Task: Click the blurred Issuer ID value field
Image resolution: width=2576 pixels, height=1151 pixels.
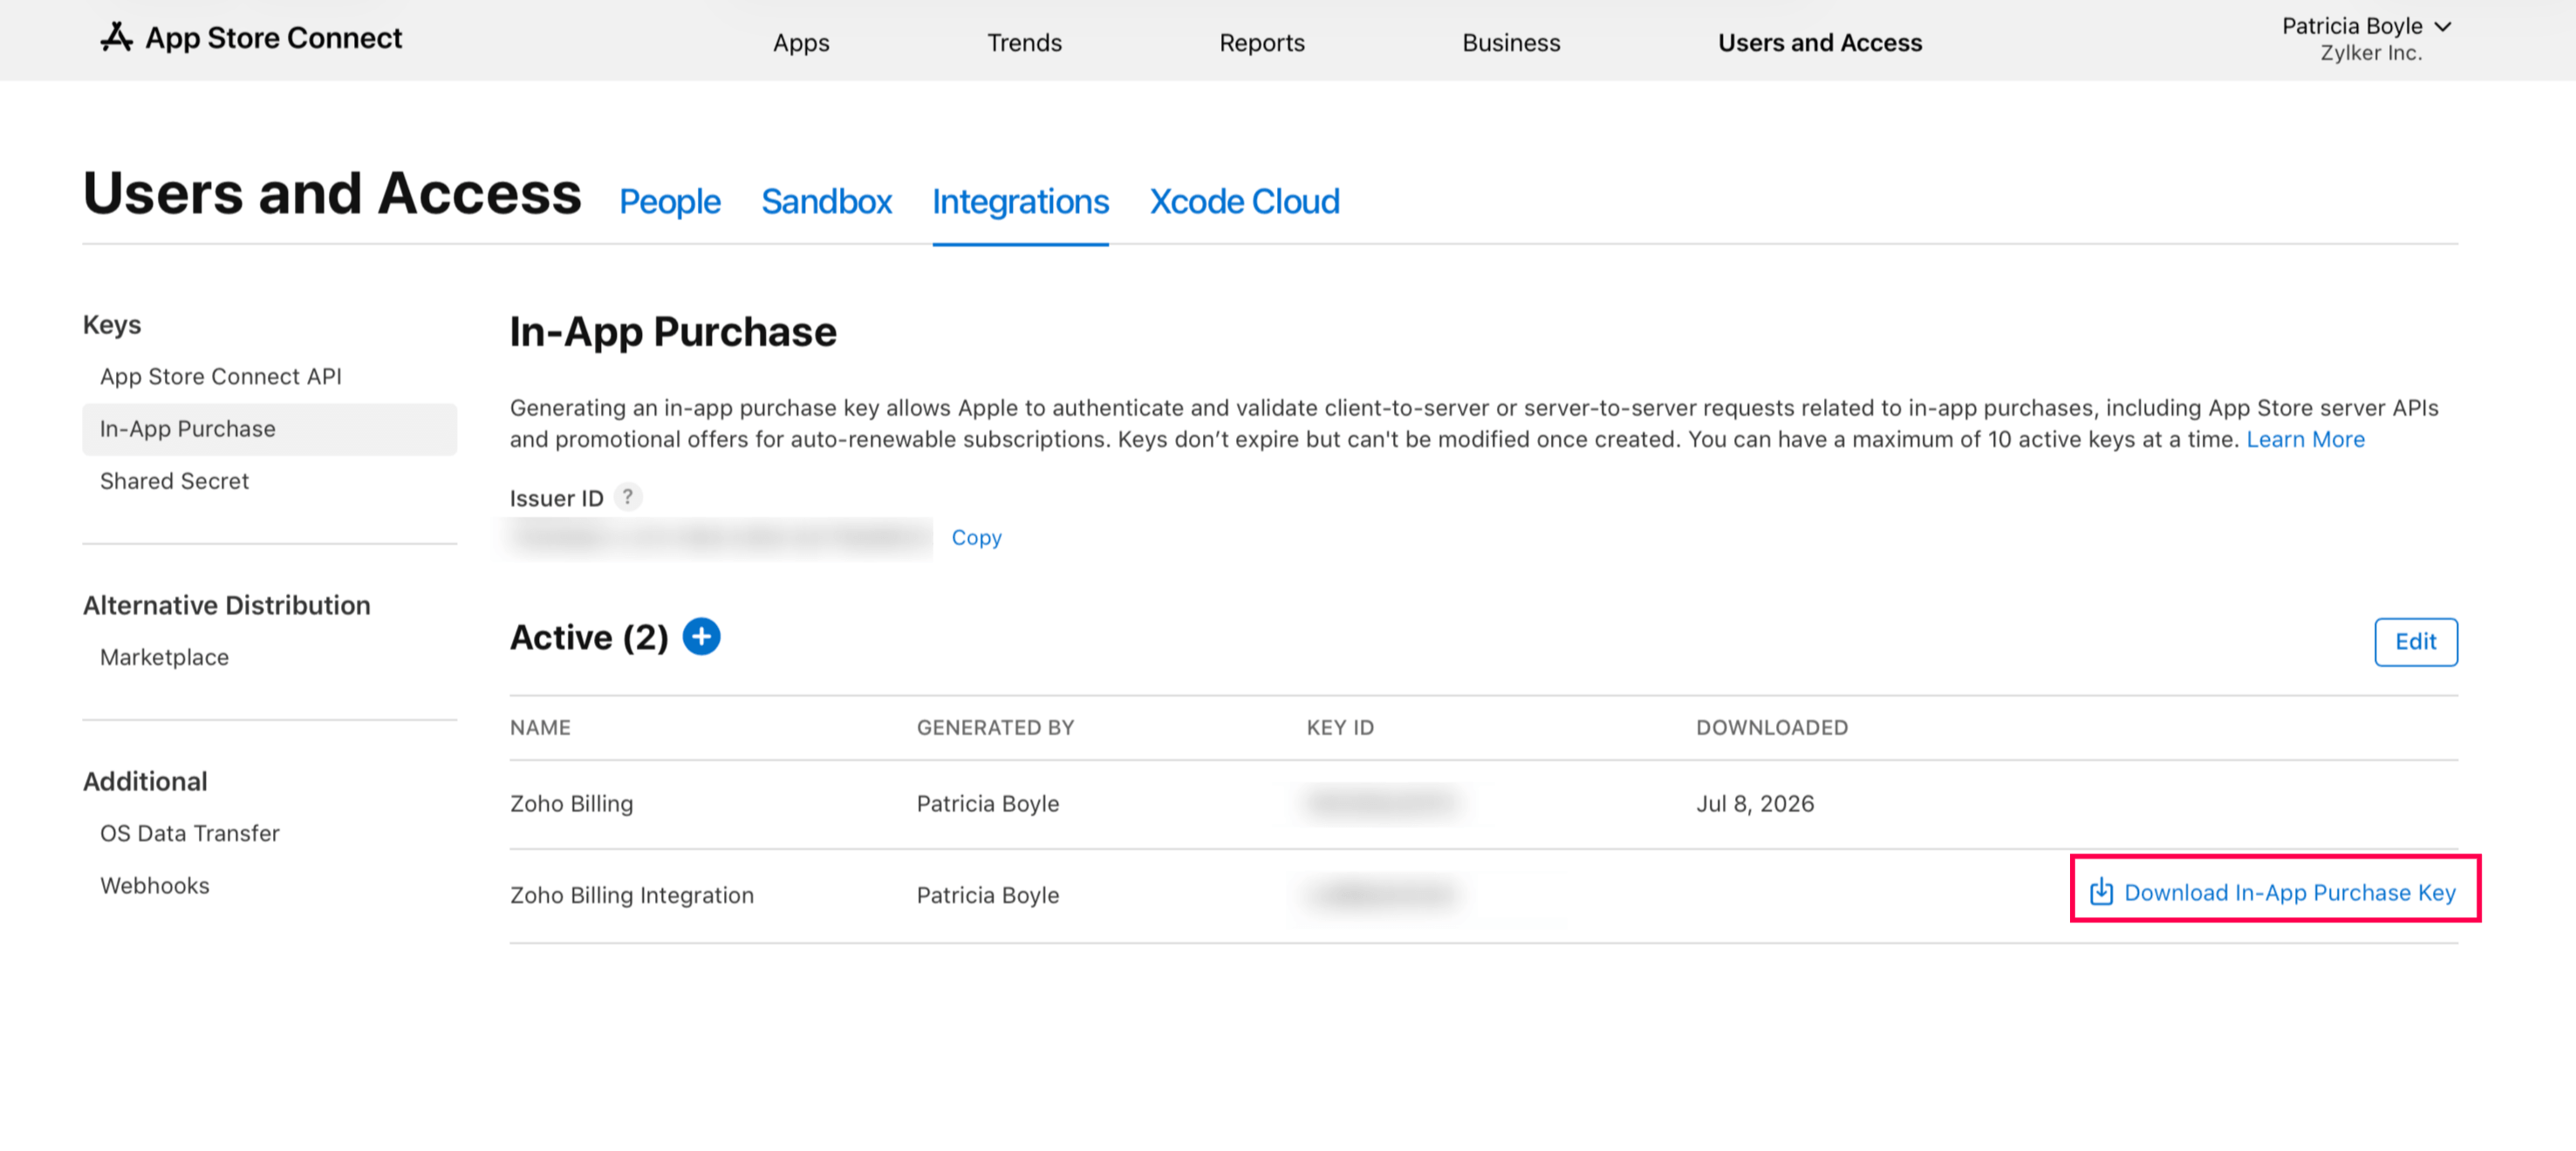Action: (x=720, y=538)
